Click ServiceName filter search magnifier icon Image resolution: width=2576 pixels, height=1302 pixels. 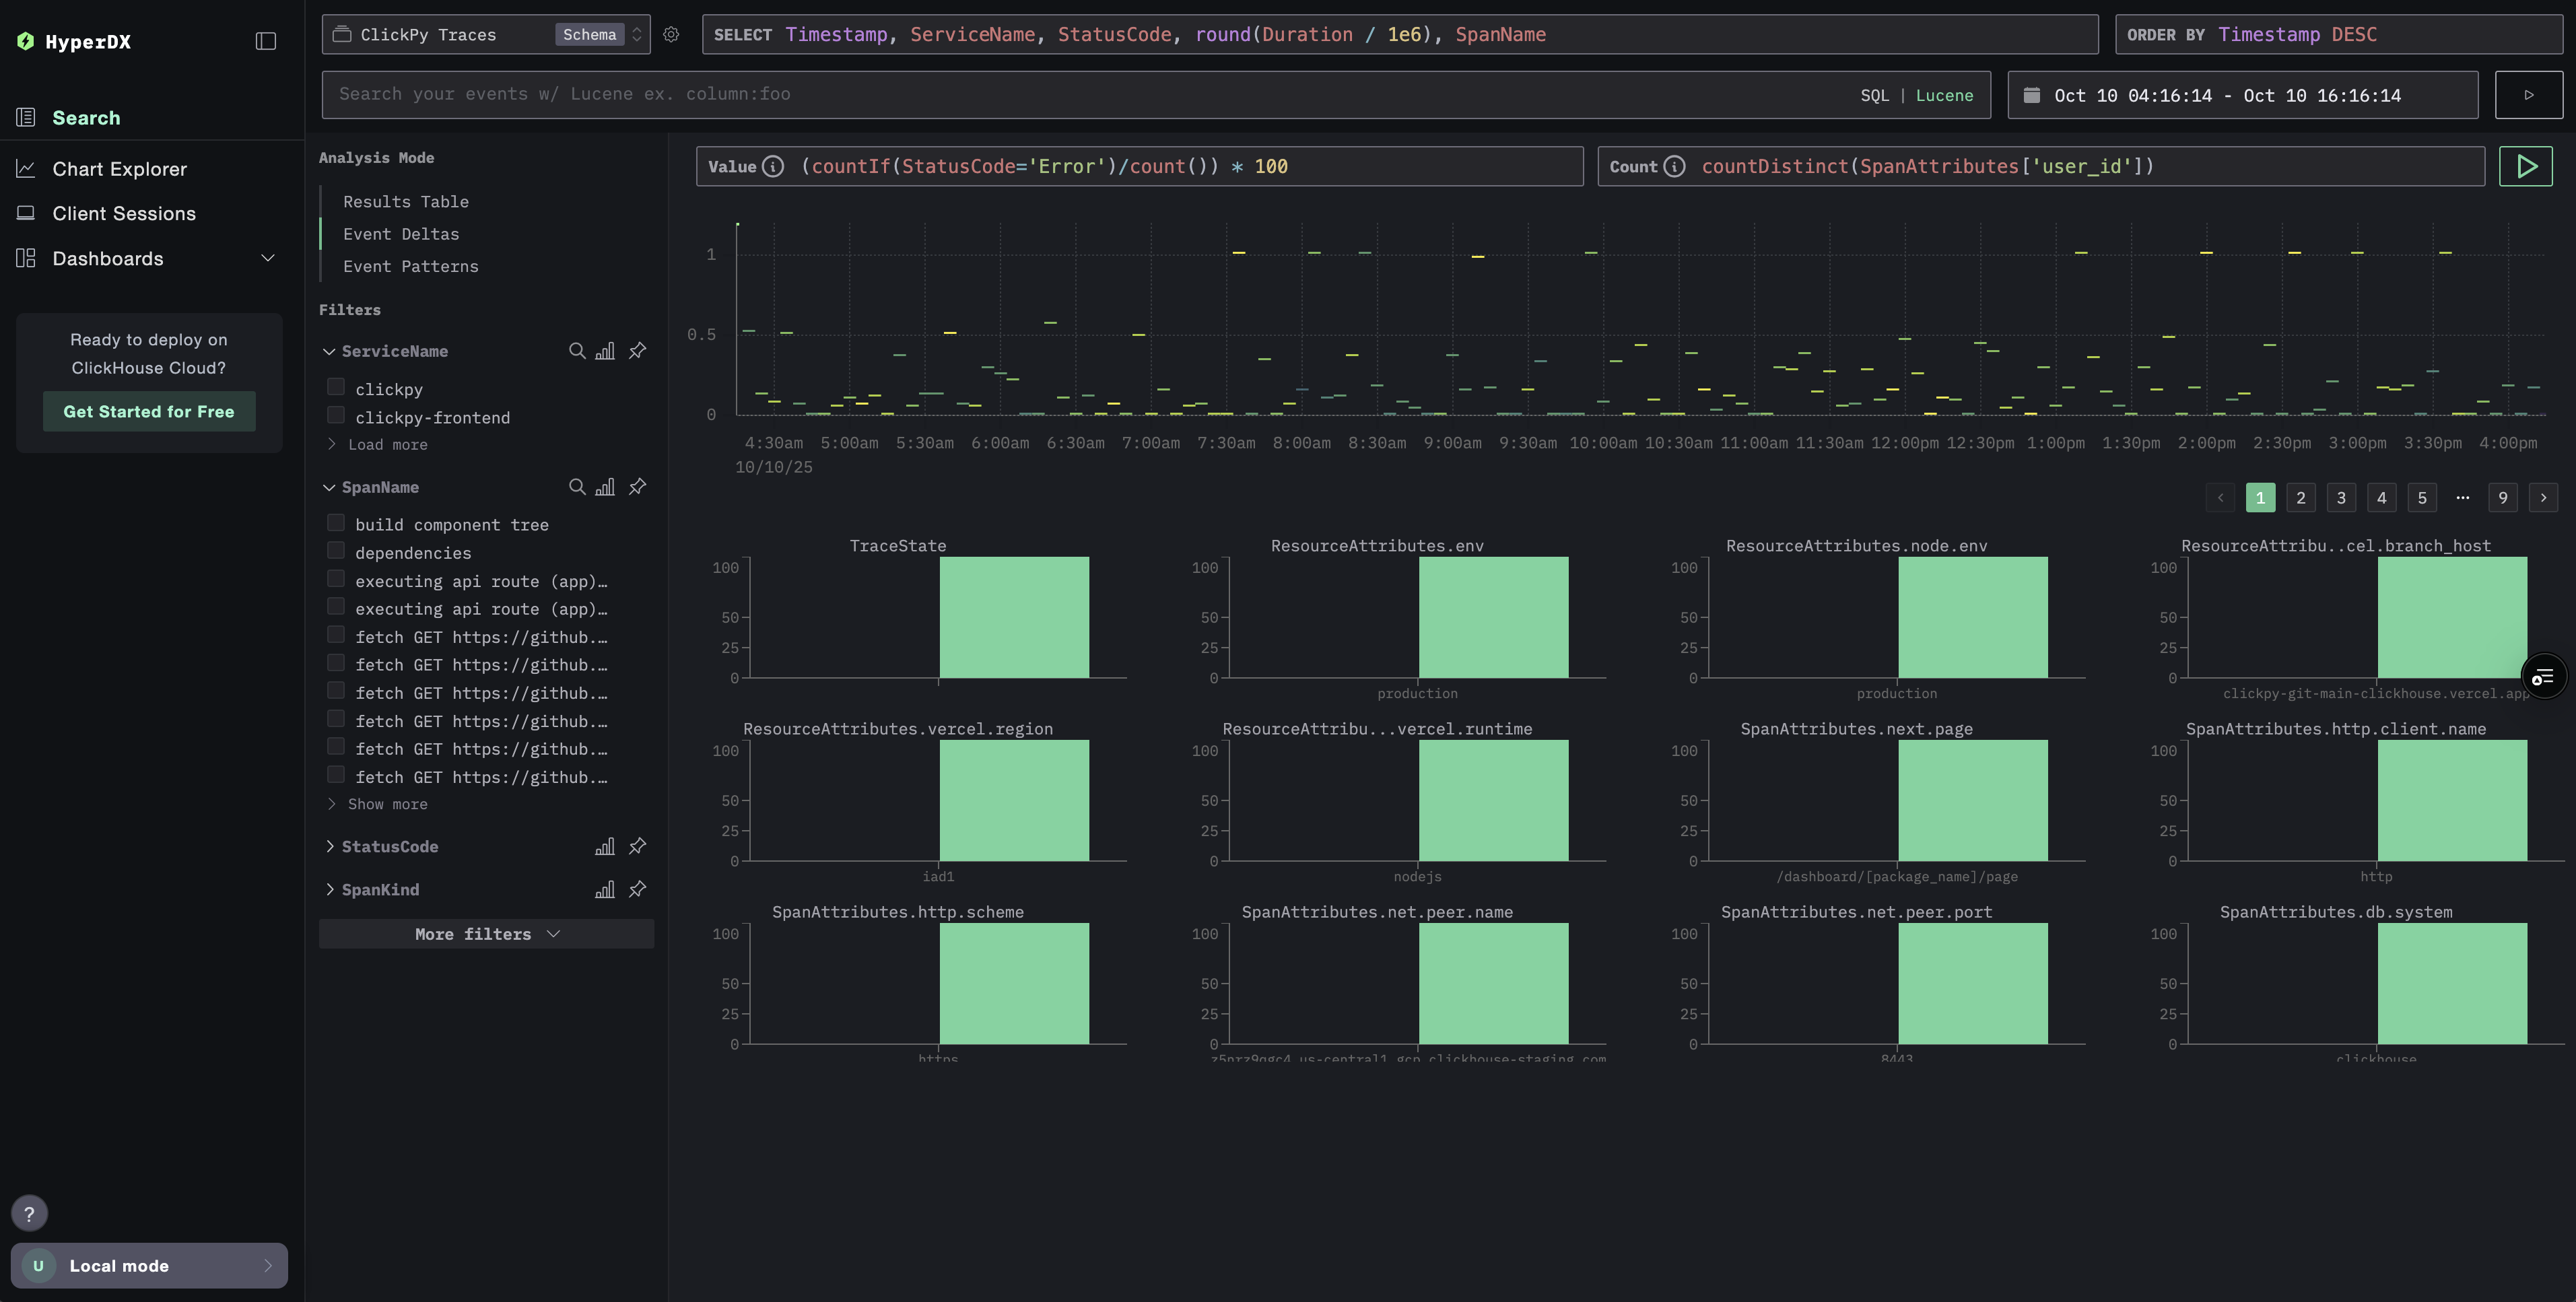[577, 351]
